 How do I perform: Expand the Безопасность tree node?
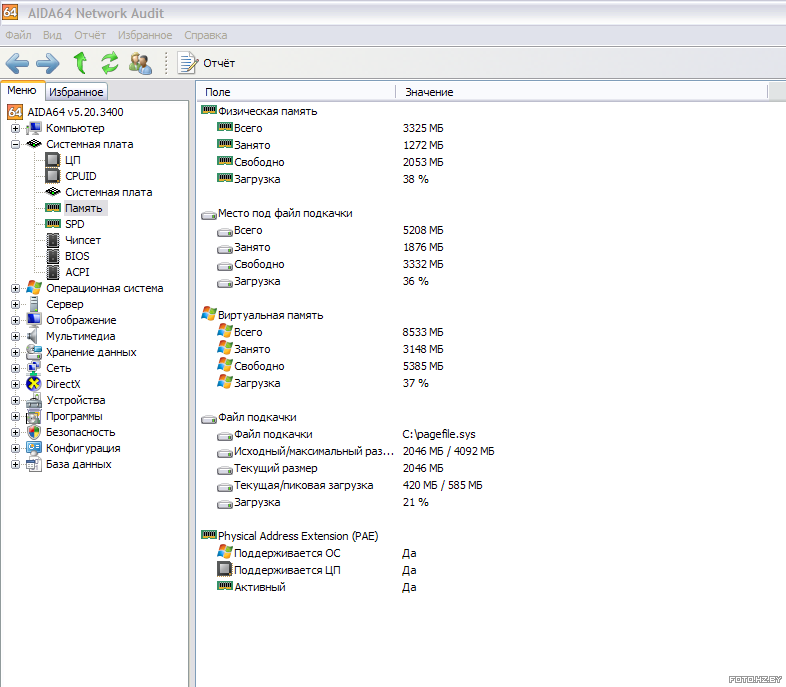[16, 432]
